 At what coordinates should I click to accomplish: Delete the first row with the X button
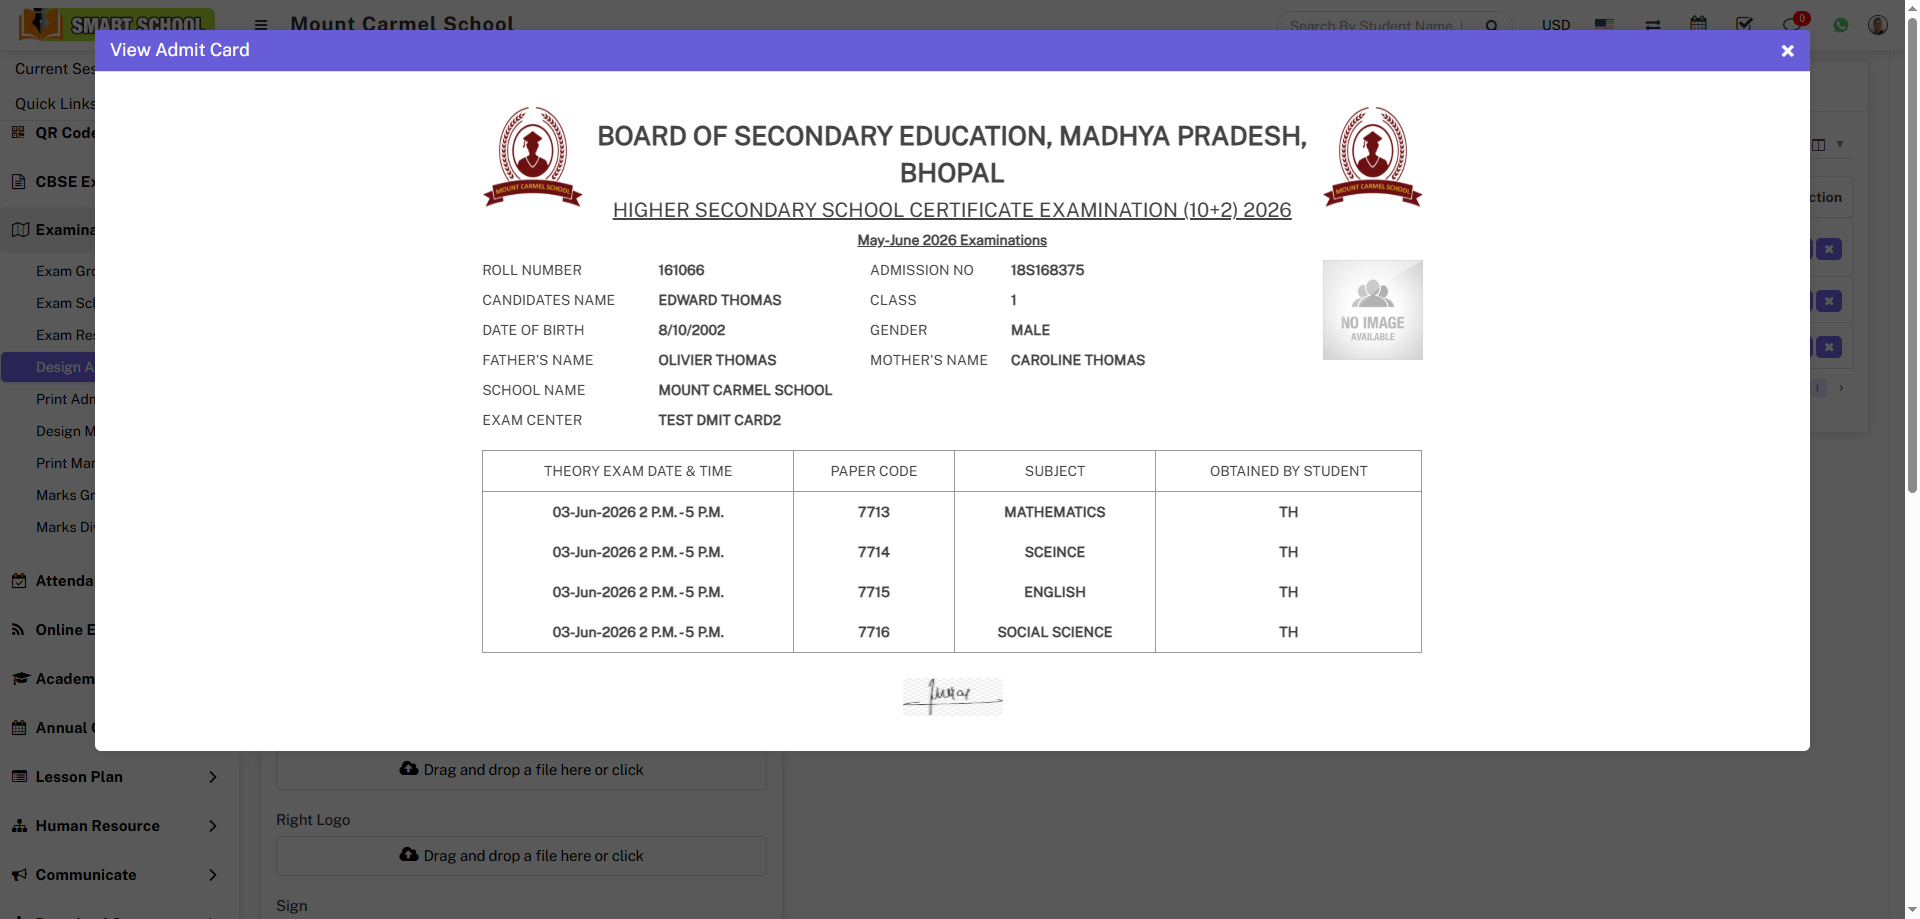click(x=1829, y=247)
